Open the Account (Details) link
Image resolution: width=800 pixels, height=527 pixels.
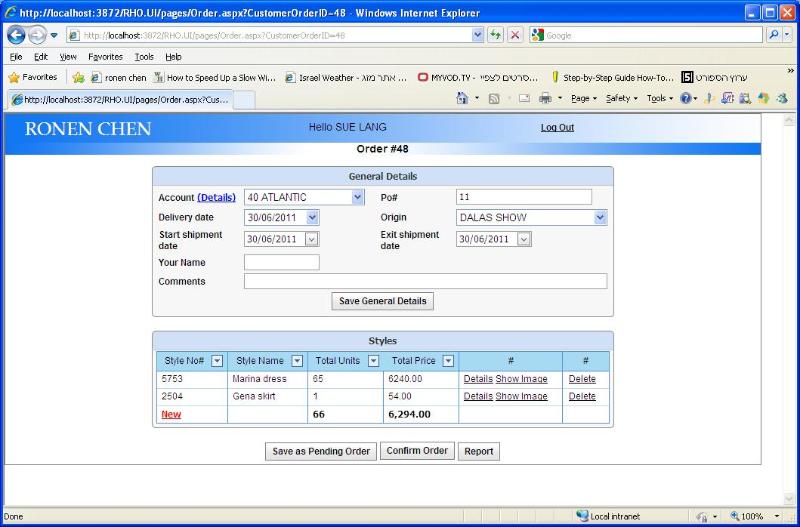(x=216, y=197)
